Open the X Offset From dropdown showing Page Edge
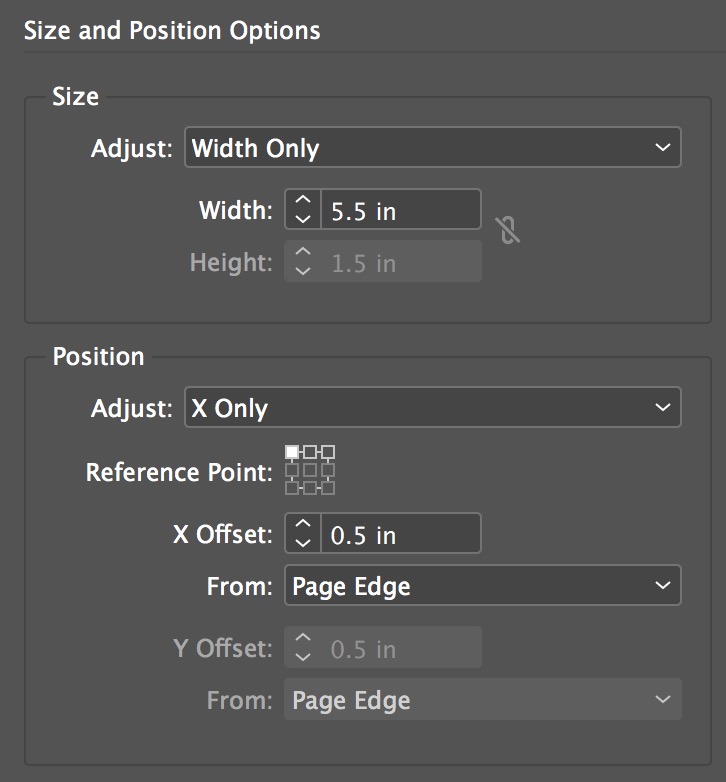Viewport: 726px width, 782px height. point(483,585)
